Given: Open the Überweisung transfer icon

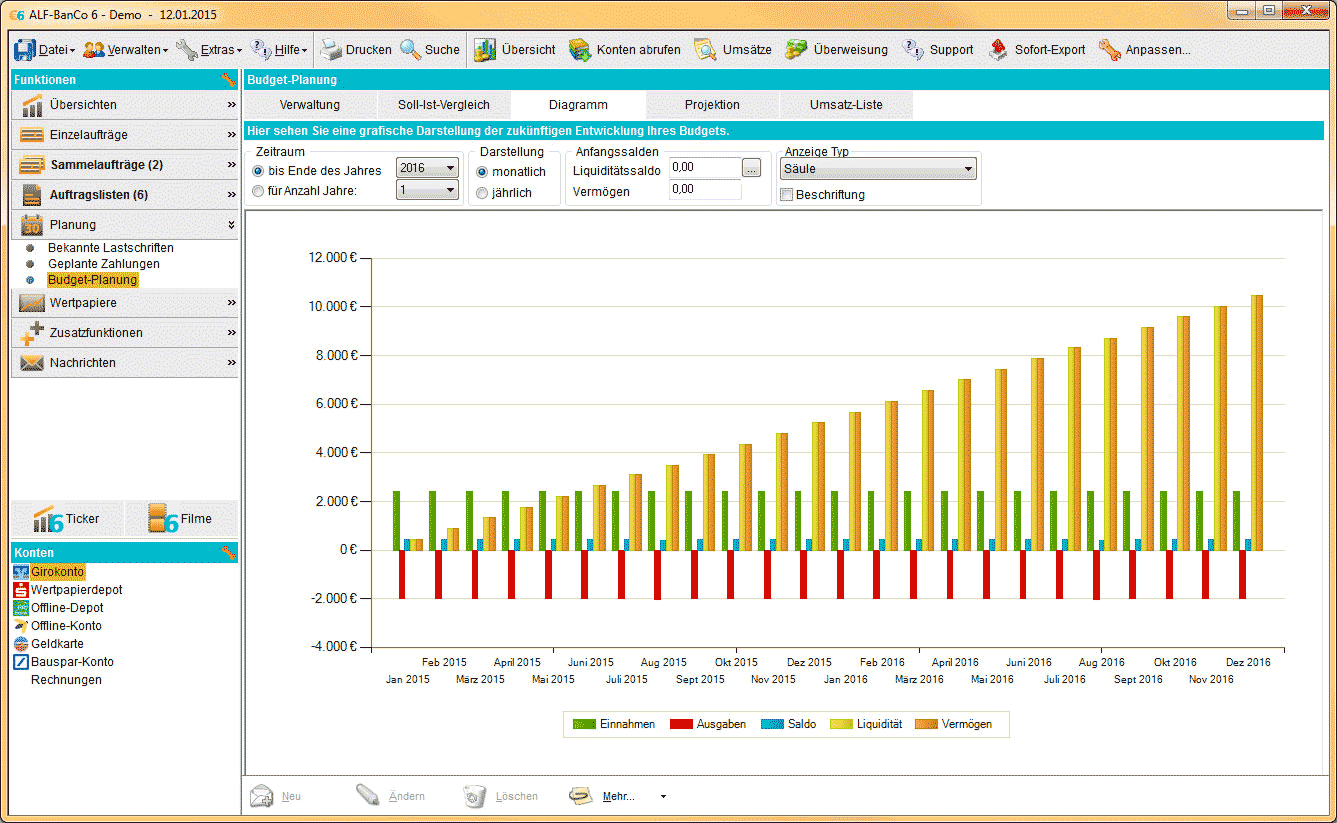Looking at the screenshot, I should pyautogui.click(x=797, y=49).
